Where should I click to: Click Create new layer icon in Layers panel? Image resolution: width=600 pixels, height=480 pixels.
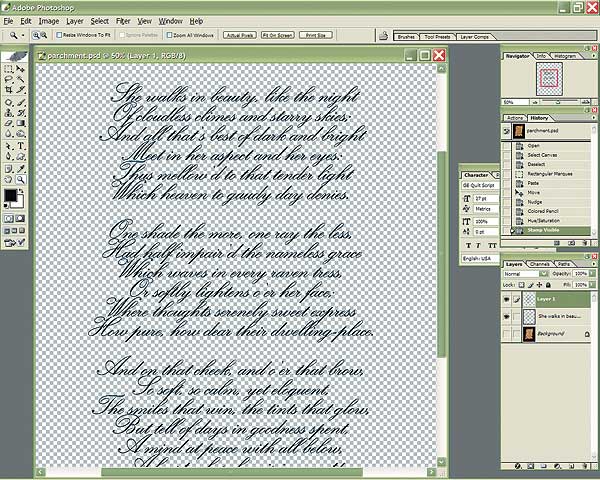point(573,466)
